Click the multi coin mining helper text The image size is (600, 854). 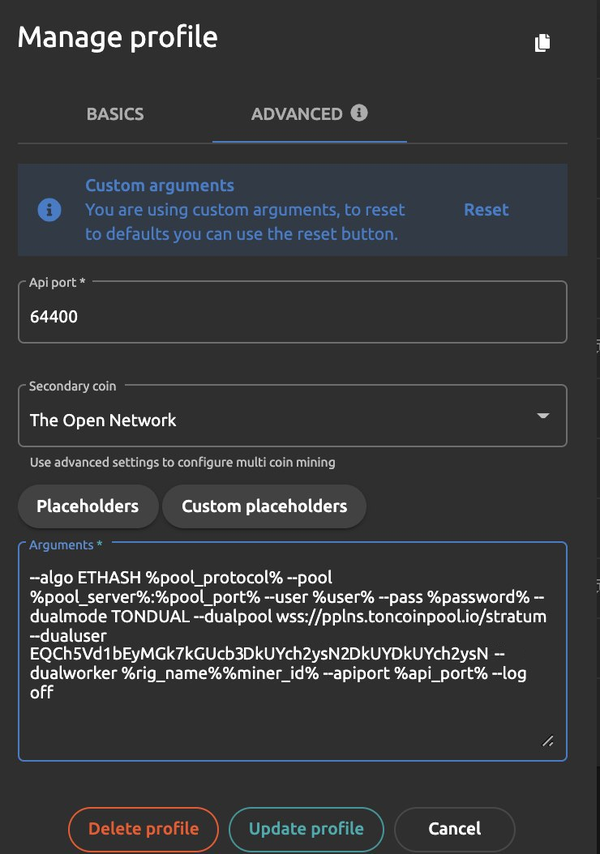[x=182, y=462]
